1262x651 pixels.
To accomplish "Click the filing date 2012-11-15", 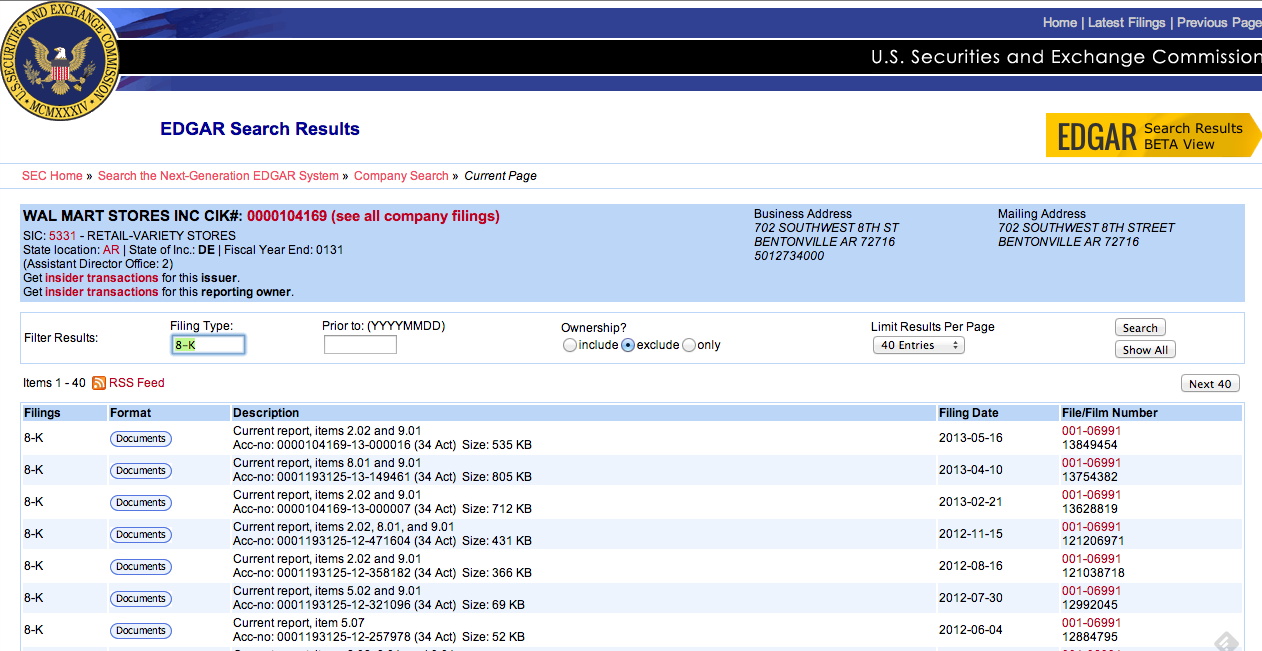I will (970, 534).
